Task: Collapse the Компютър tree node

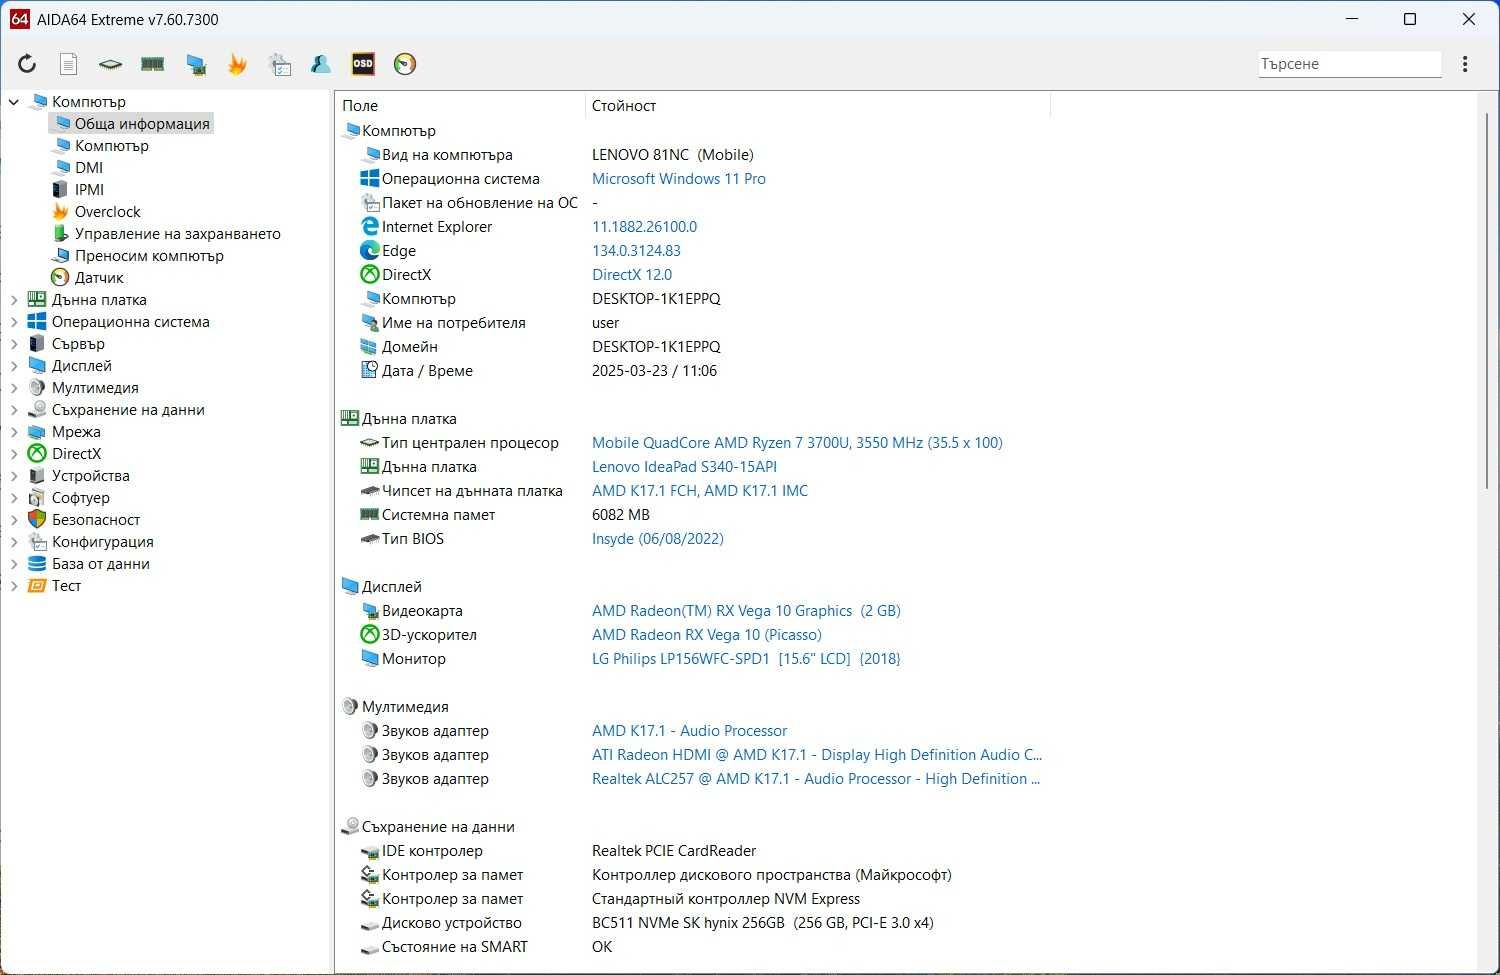Action: 14,102
